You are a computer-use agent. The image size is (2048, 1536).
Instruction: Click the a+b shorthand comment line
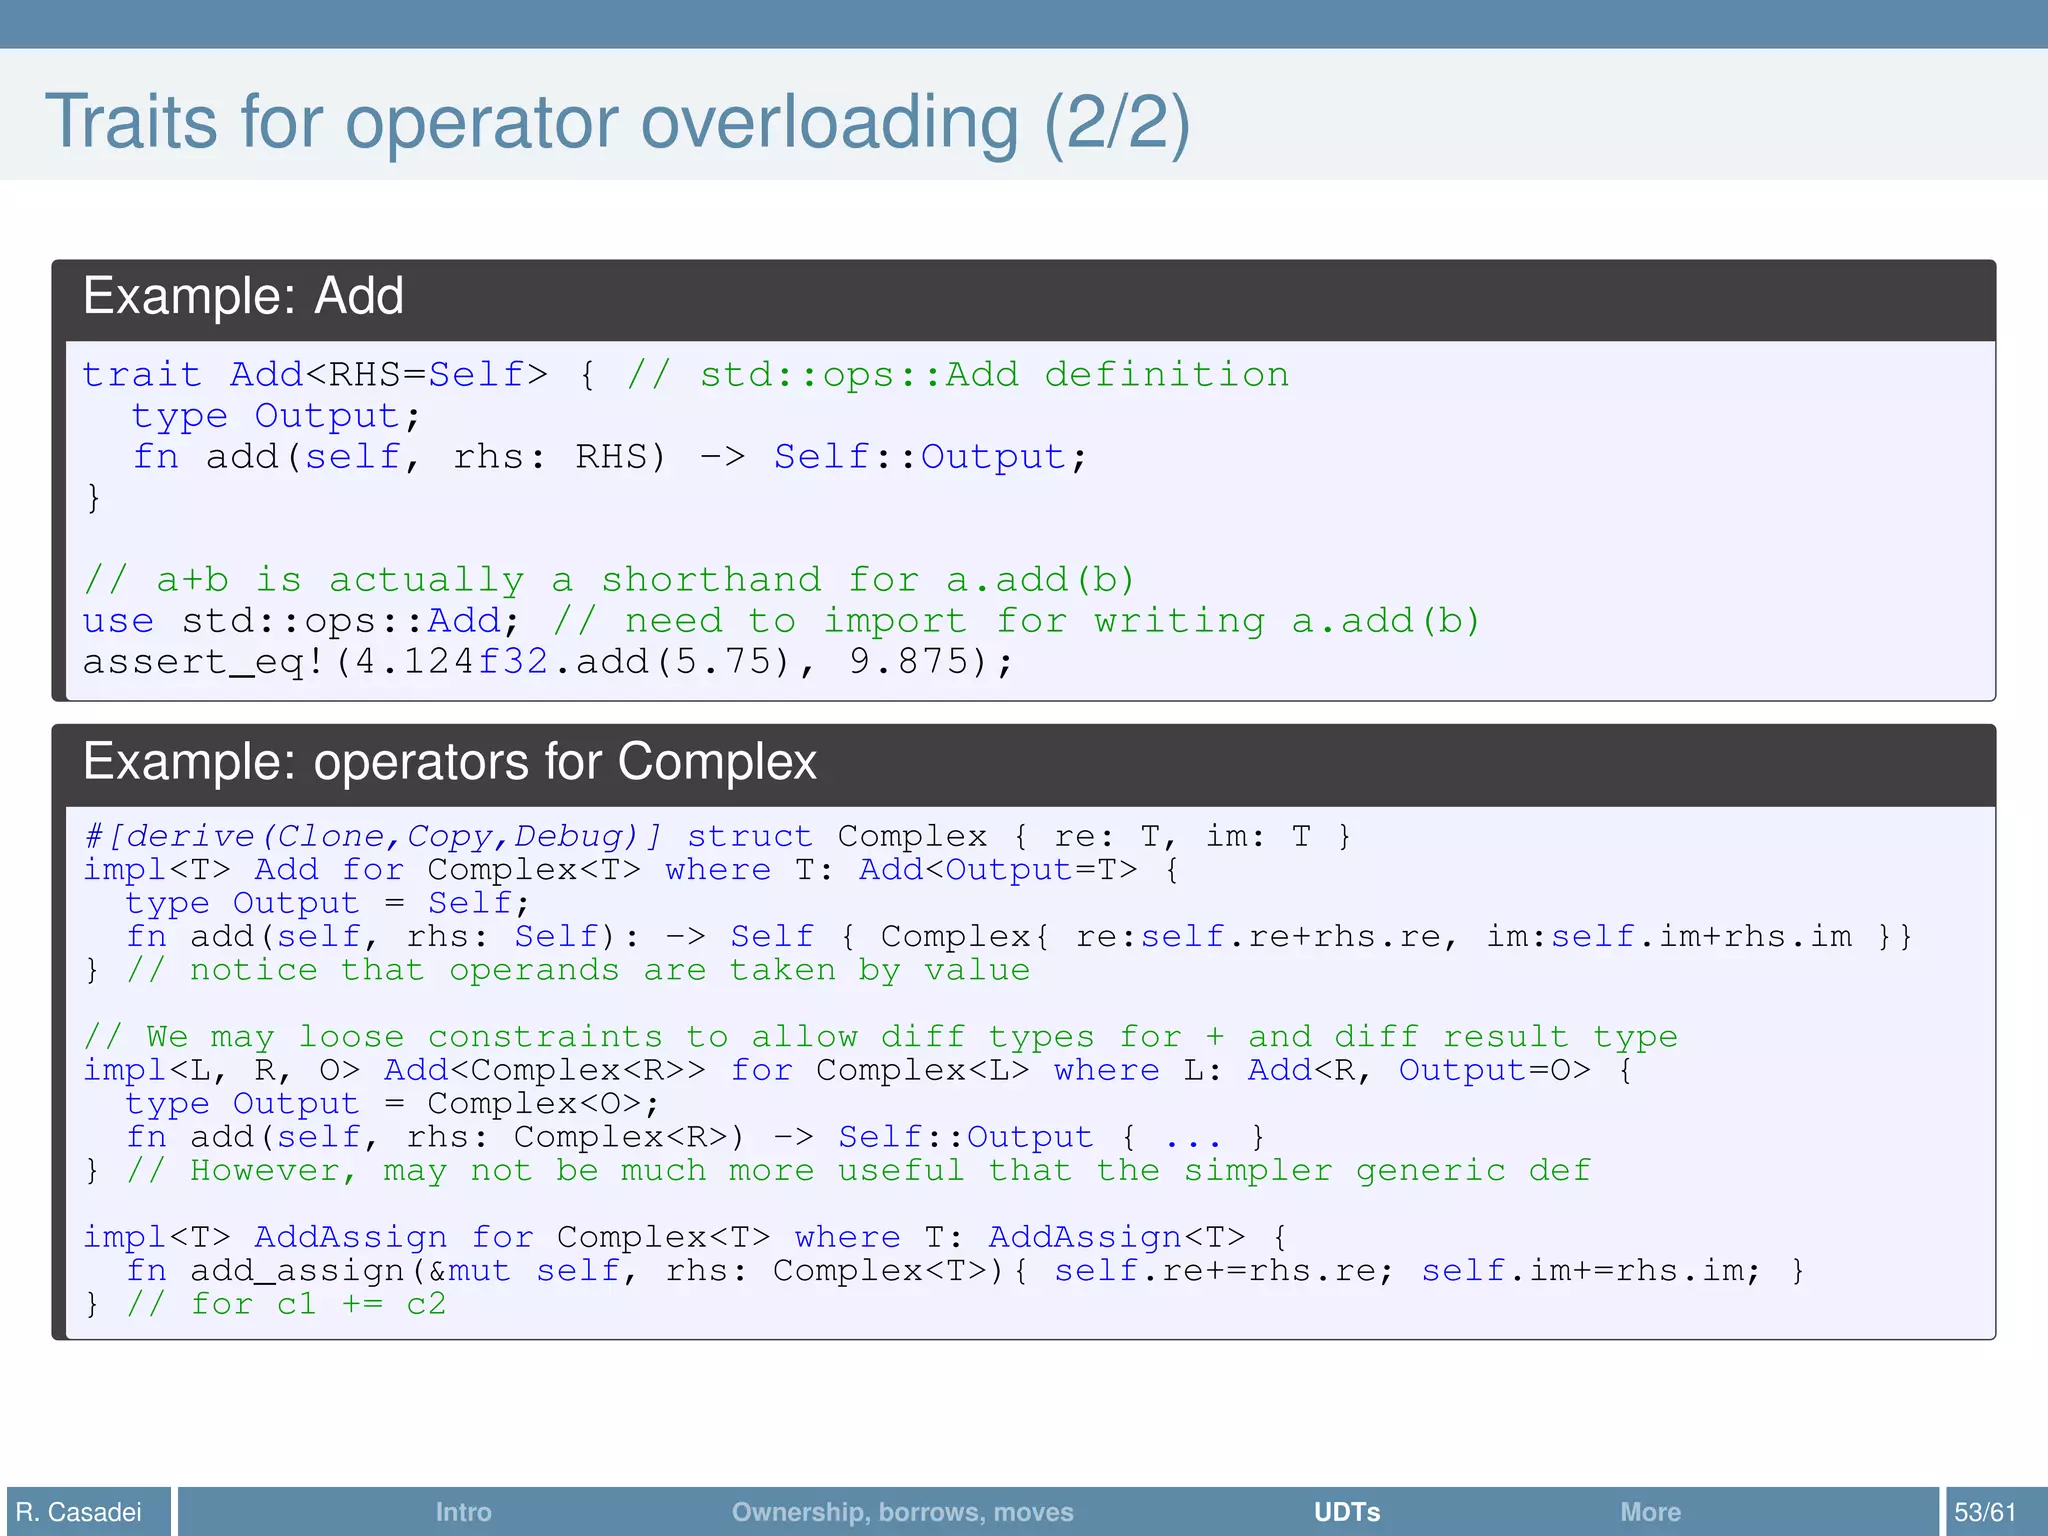608,580
